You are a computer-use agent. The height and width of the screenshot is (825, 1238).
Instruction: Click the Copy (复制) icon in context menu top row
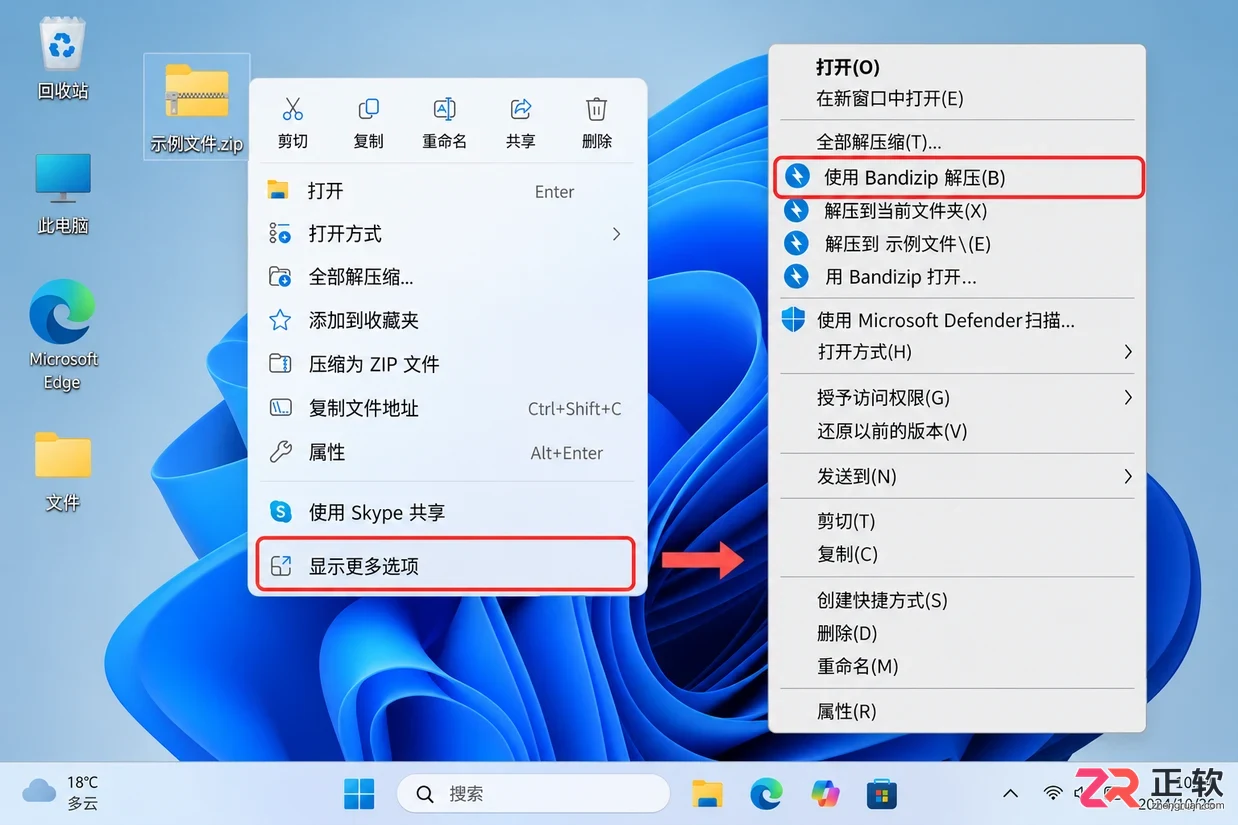[368, 109]
